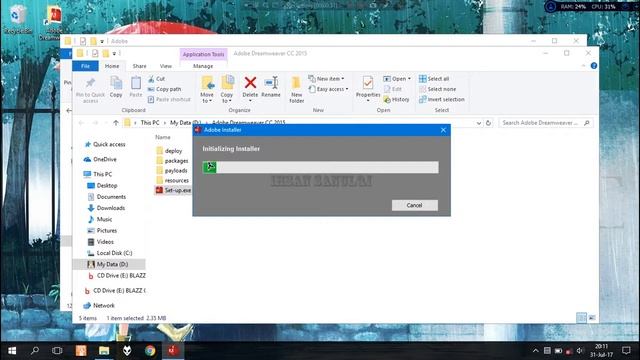Click the Refresh button by address bar

[x=488, y=123]
